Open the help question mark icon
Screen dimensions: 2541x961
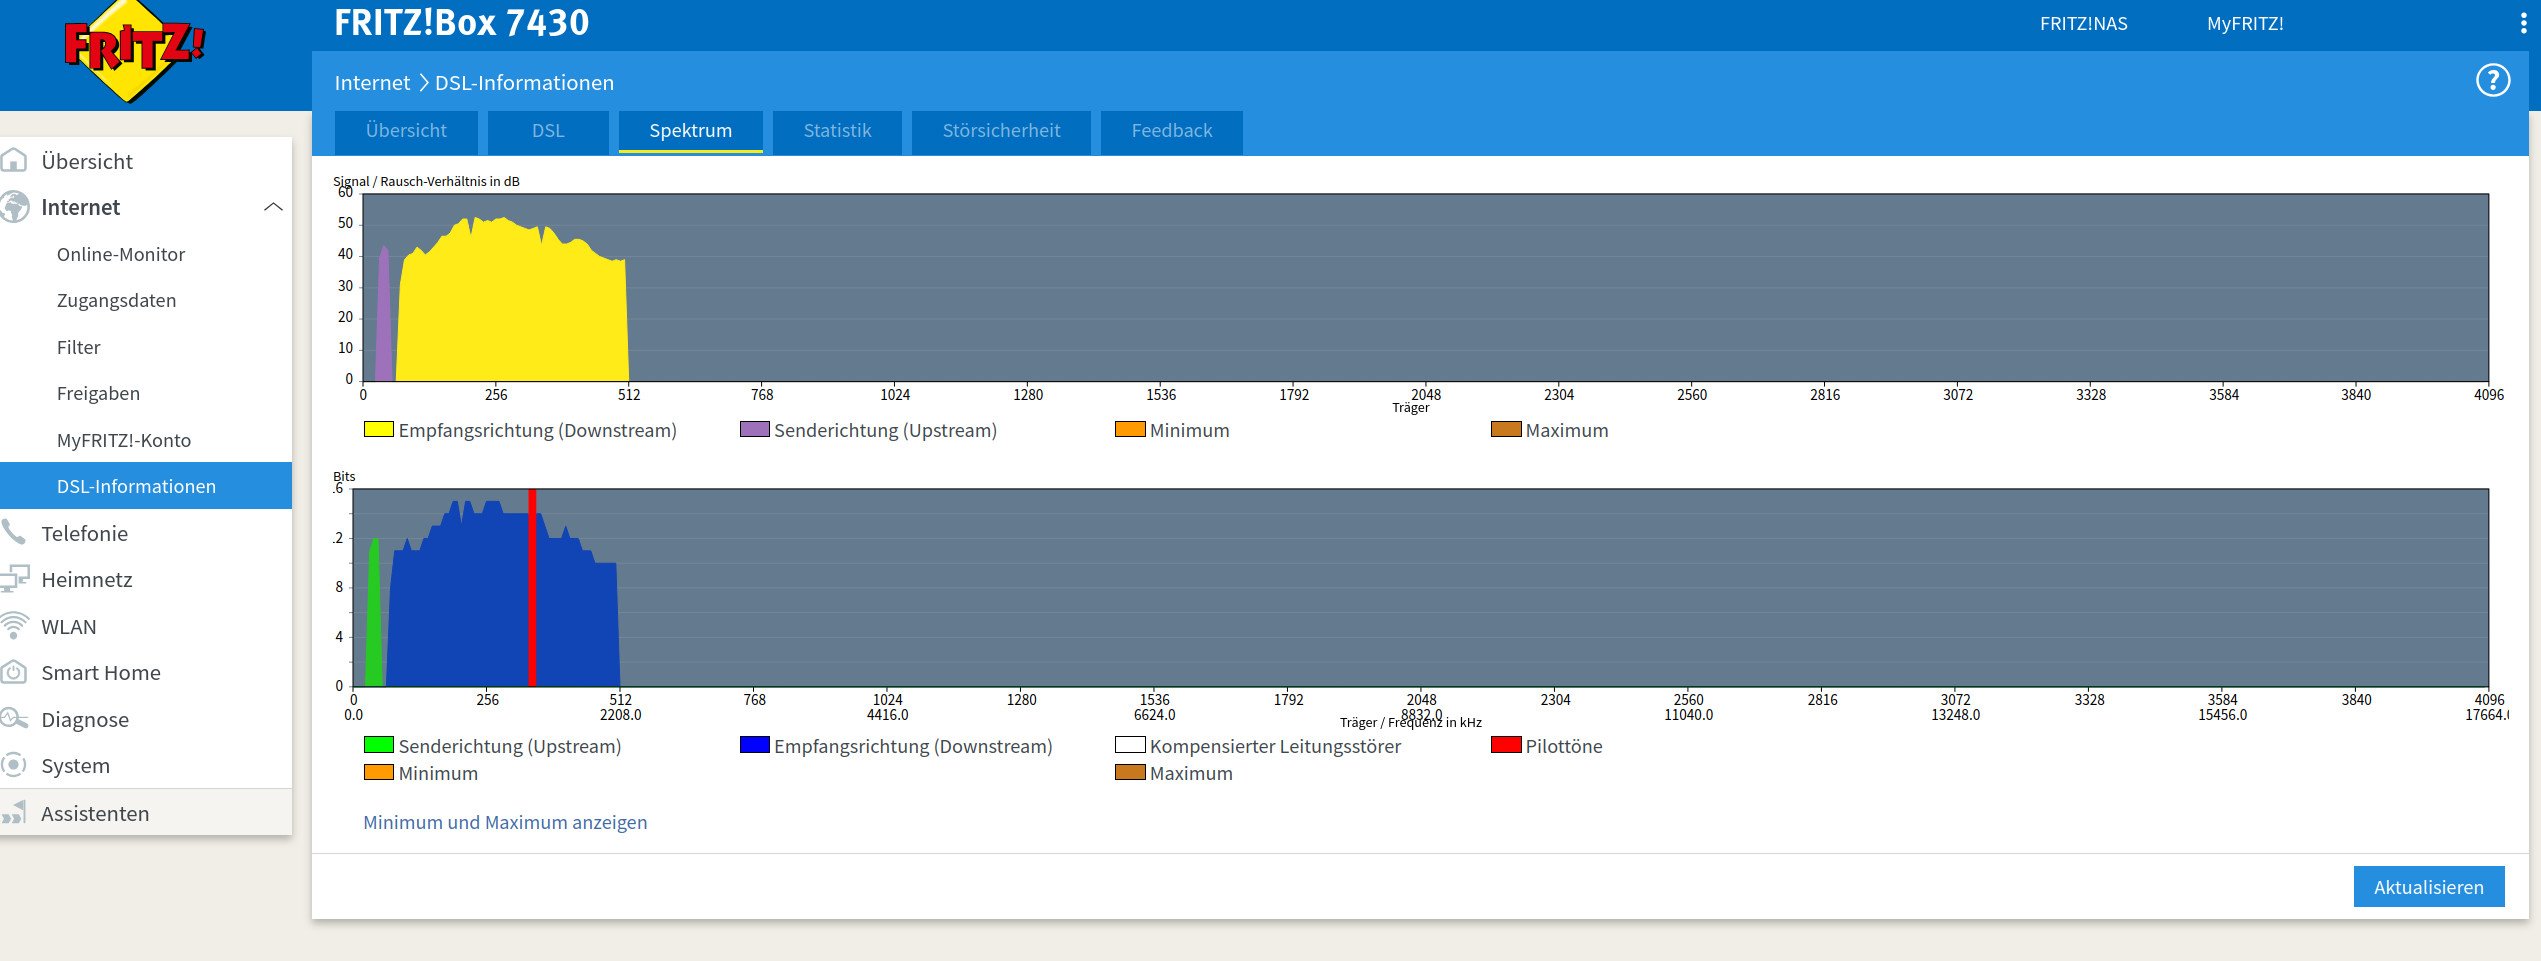tap(2492, 80)
